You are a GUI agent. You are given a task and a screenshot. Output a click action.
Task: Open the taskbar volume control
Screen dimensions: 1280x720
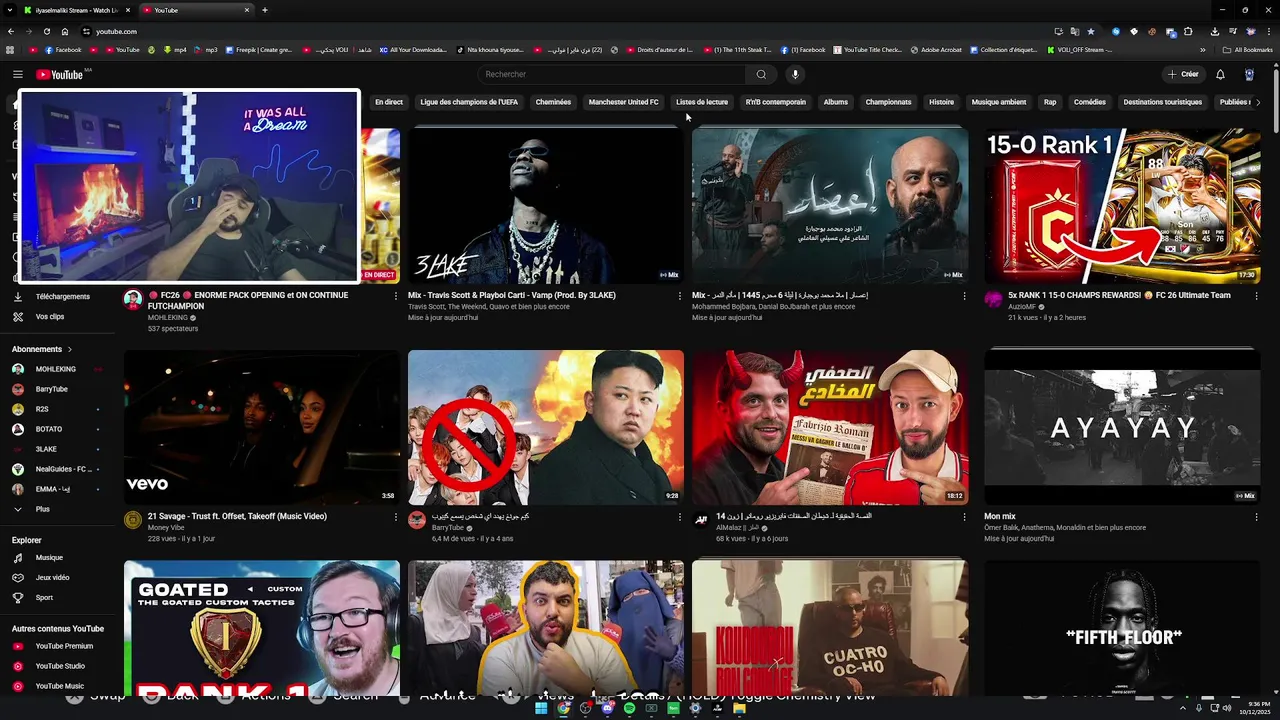point(1228,708)
